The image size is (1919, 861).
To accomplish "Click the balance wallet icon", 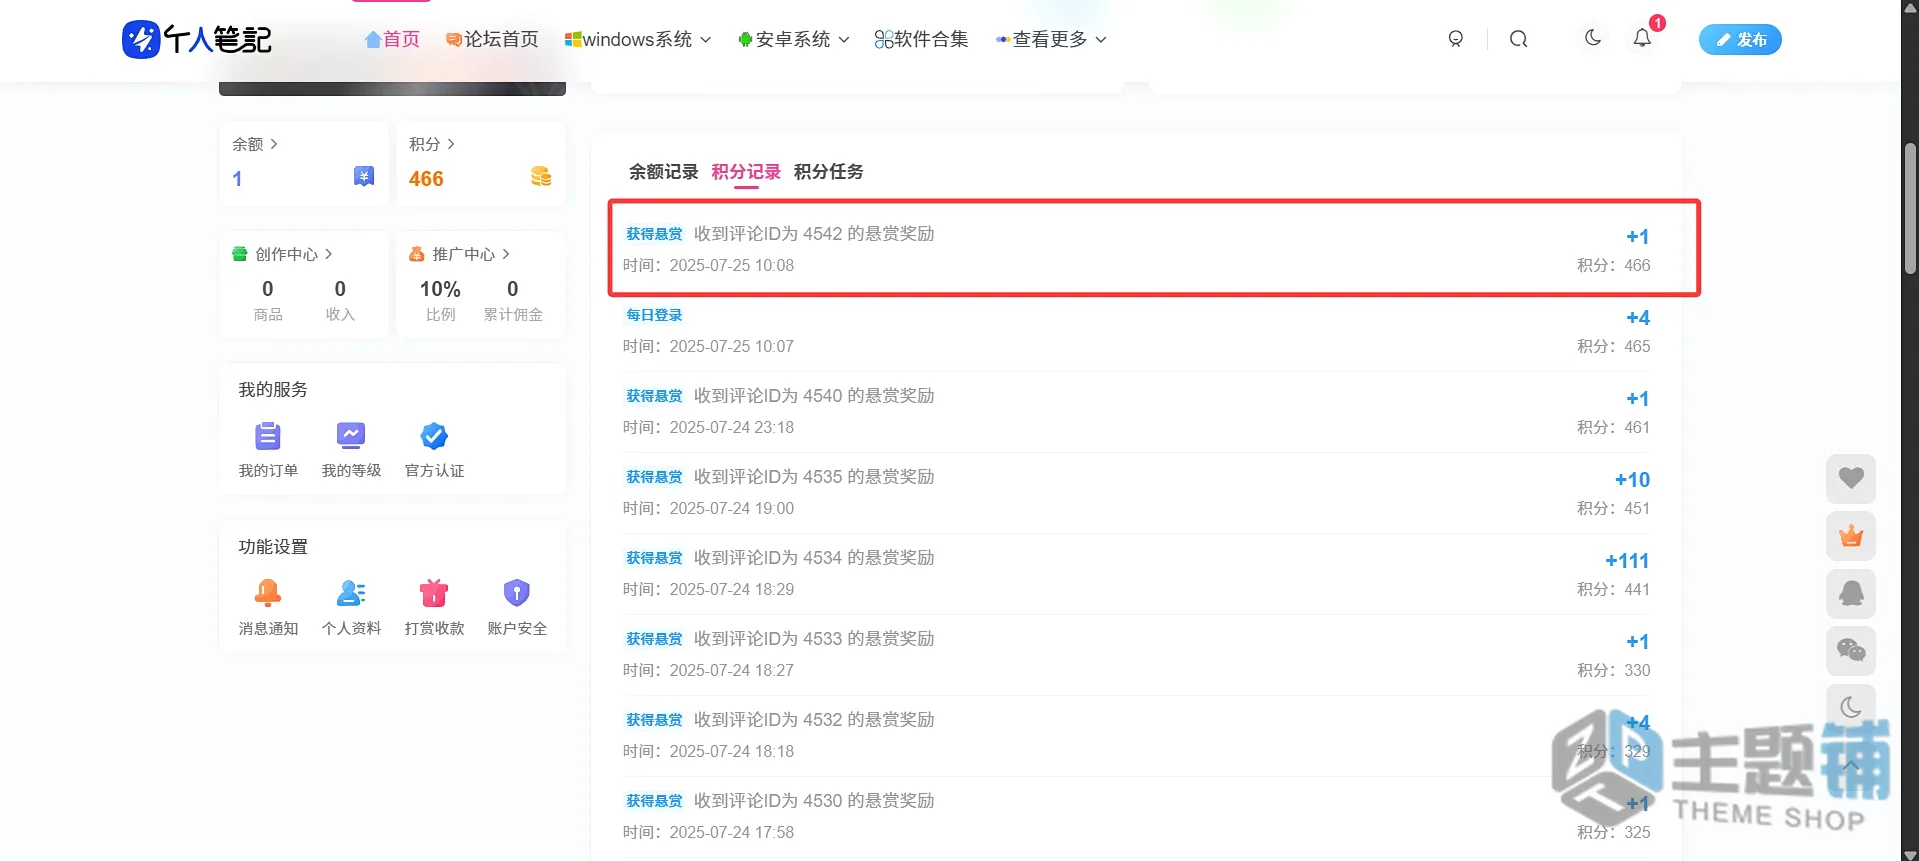I will click(x=364, y=177).
